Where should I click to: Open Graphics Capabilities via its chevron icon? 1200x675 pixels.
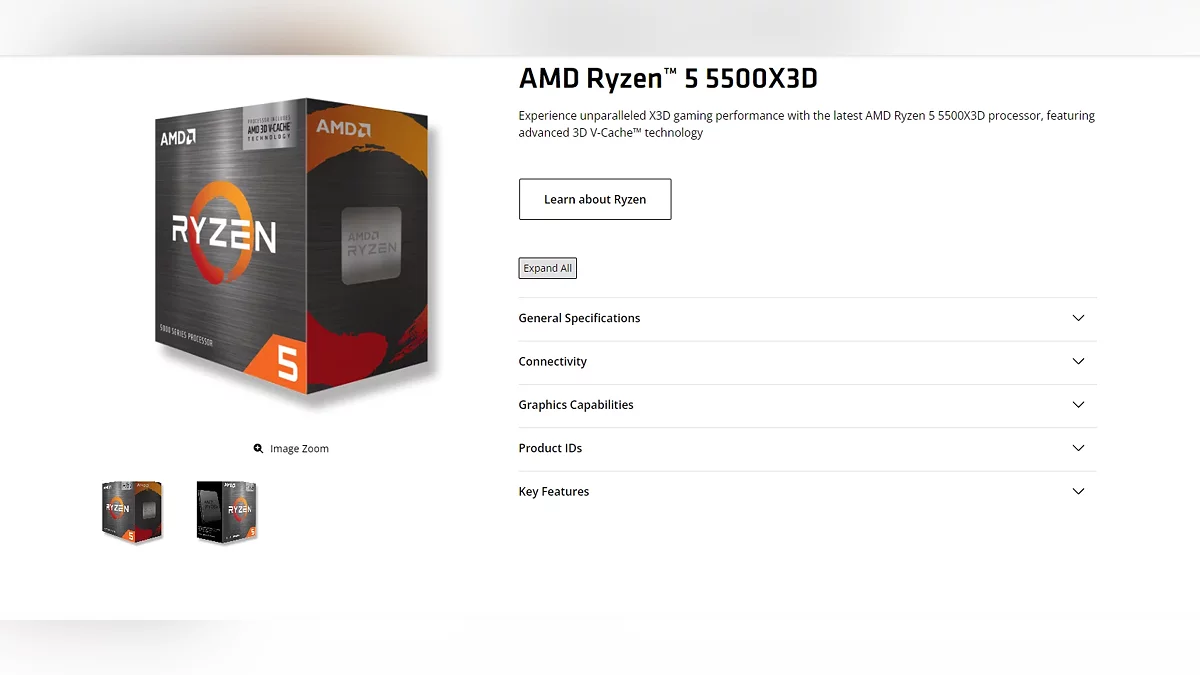[1078, 405]
